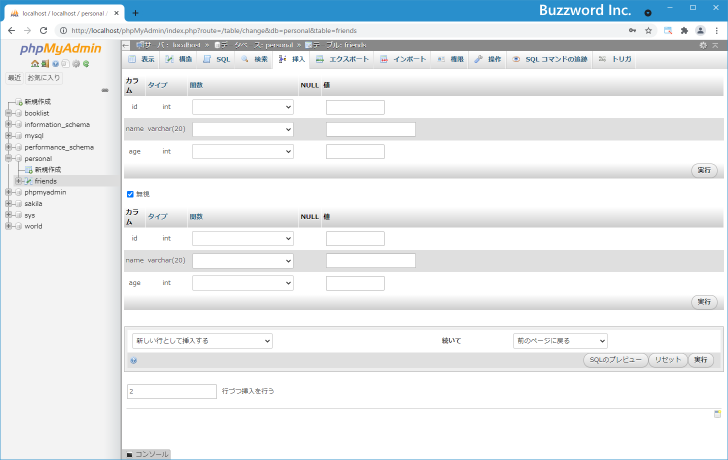
Task: Click the rows-to-insert number field
Action: [171, 391]
